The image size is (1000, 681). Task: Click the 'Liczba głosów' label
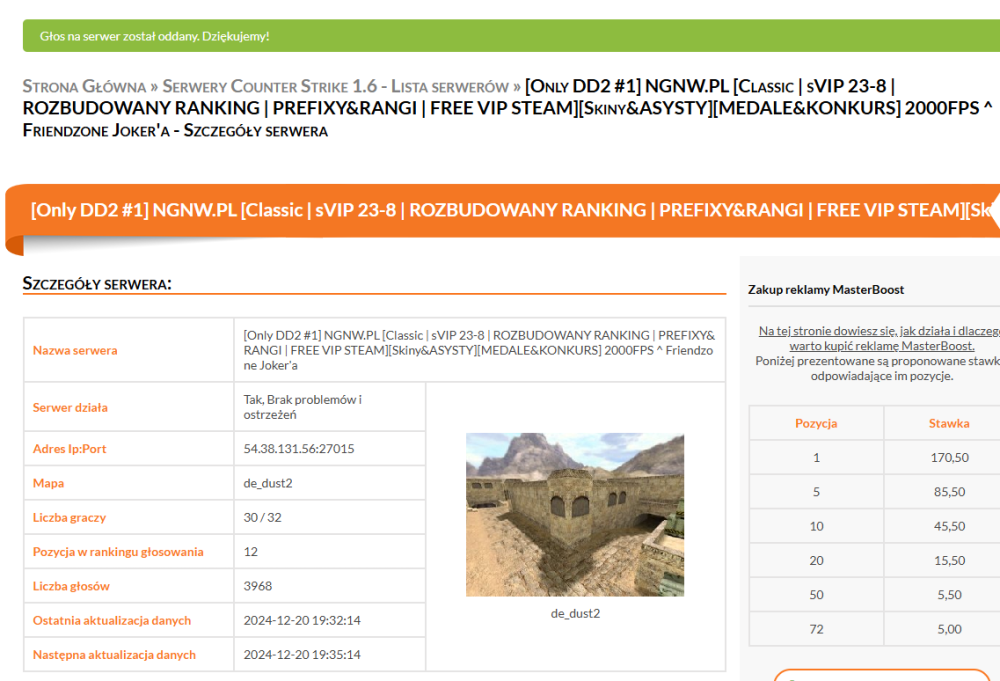[x=71, y=586]
